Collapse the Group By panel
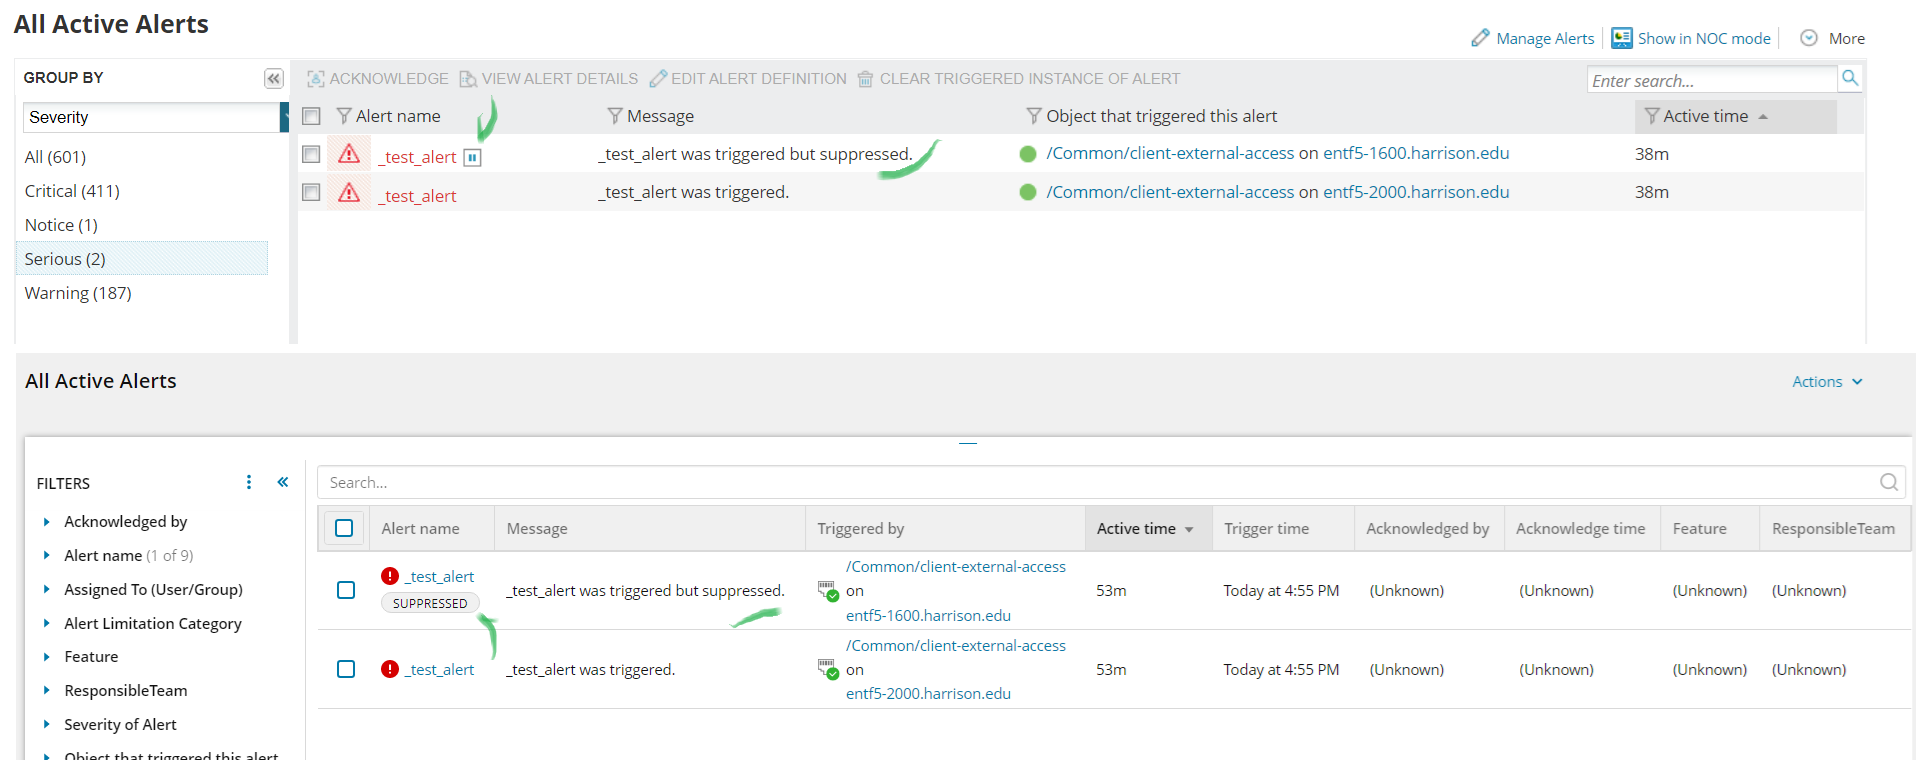 click(273, 78)
